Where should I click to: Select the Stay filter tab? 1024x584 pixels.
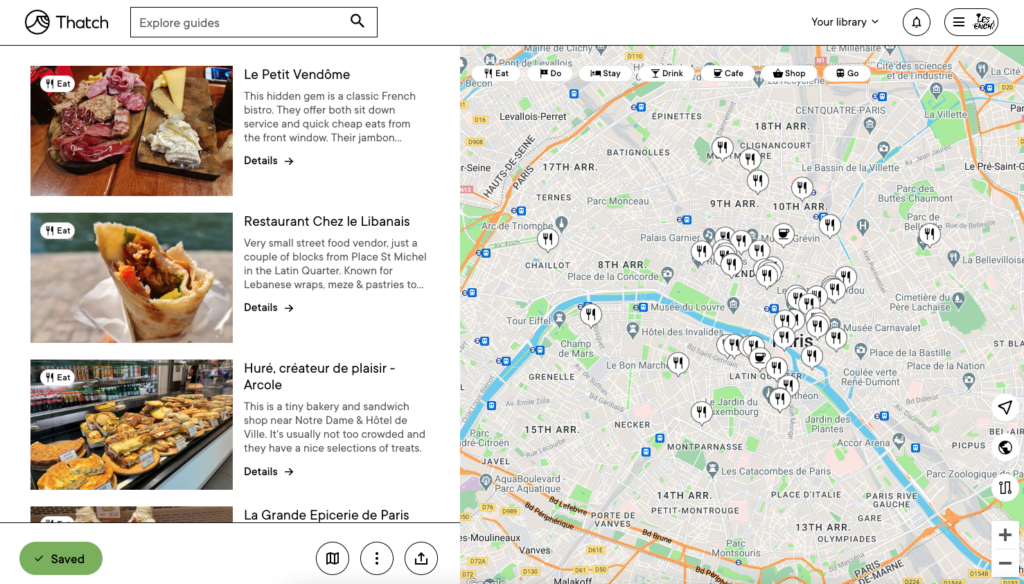tap(604, 72)
